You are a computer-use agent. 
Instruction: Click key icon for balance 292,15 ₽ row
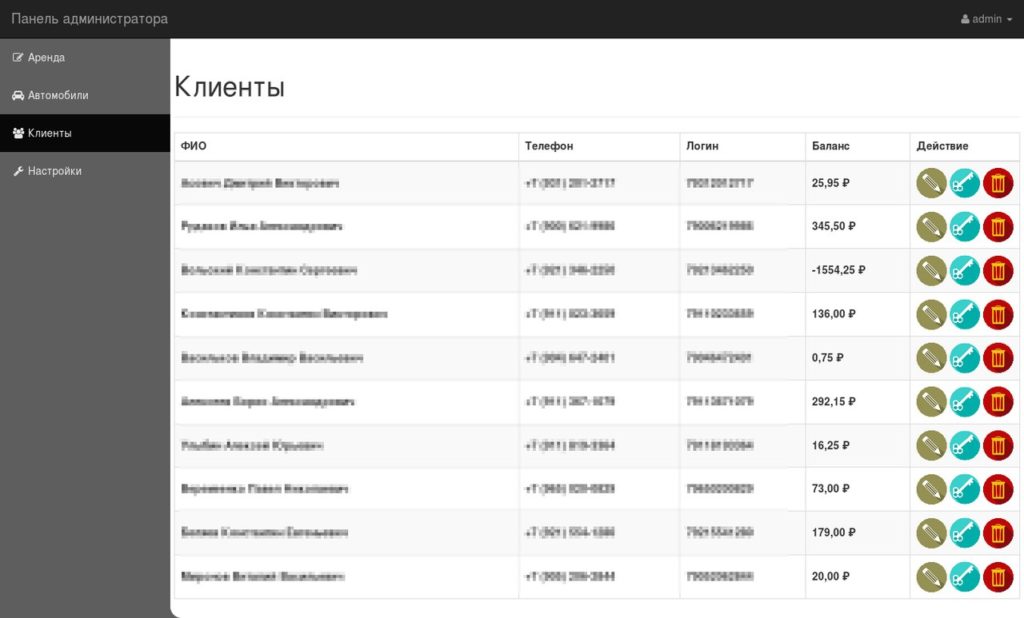click(x=965, y=402)
